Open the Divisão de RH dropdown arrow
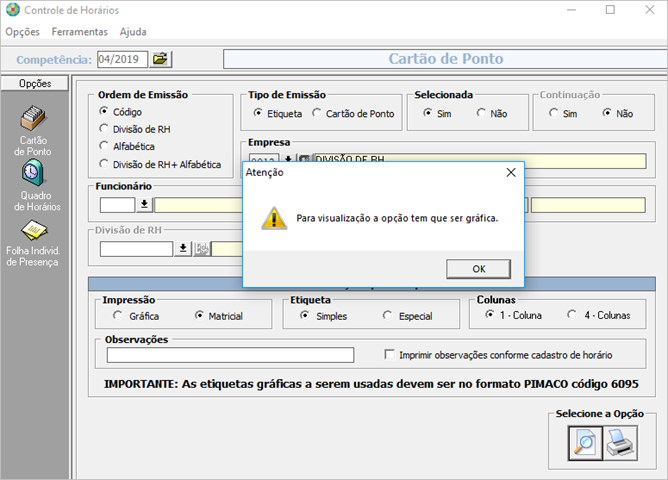The height and width of the screenshot is (480, 668). 183,248
